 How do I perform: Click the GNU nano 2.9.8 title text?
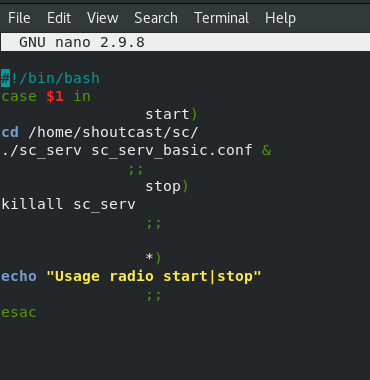click(82, 42)
